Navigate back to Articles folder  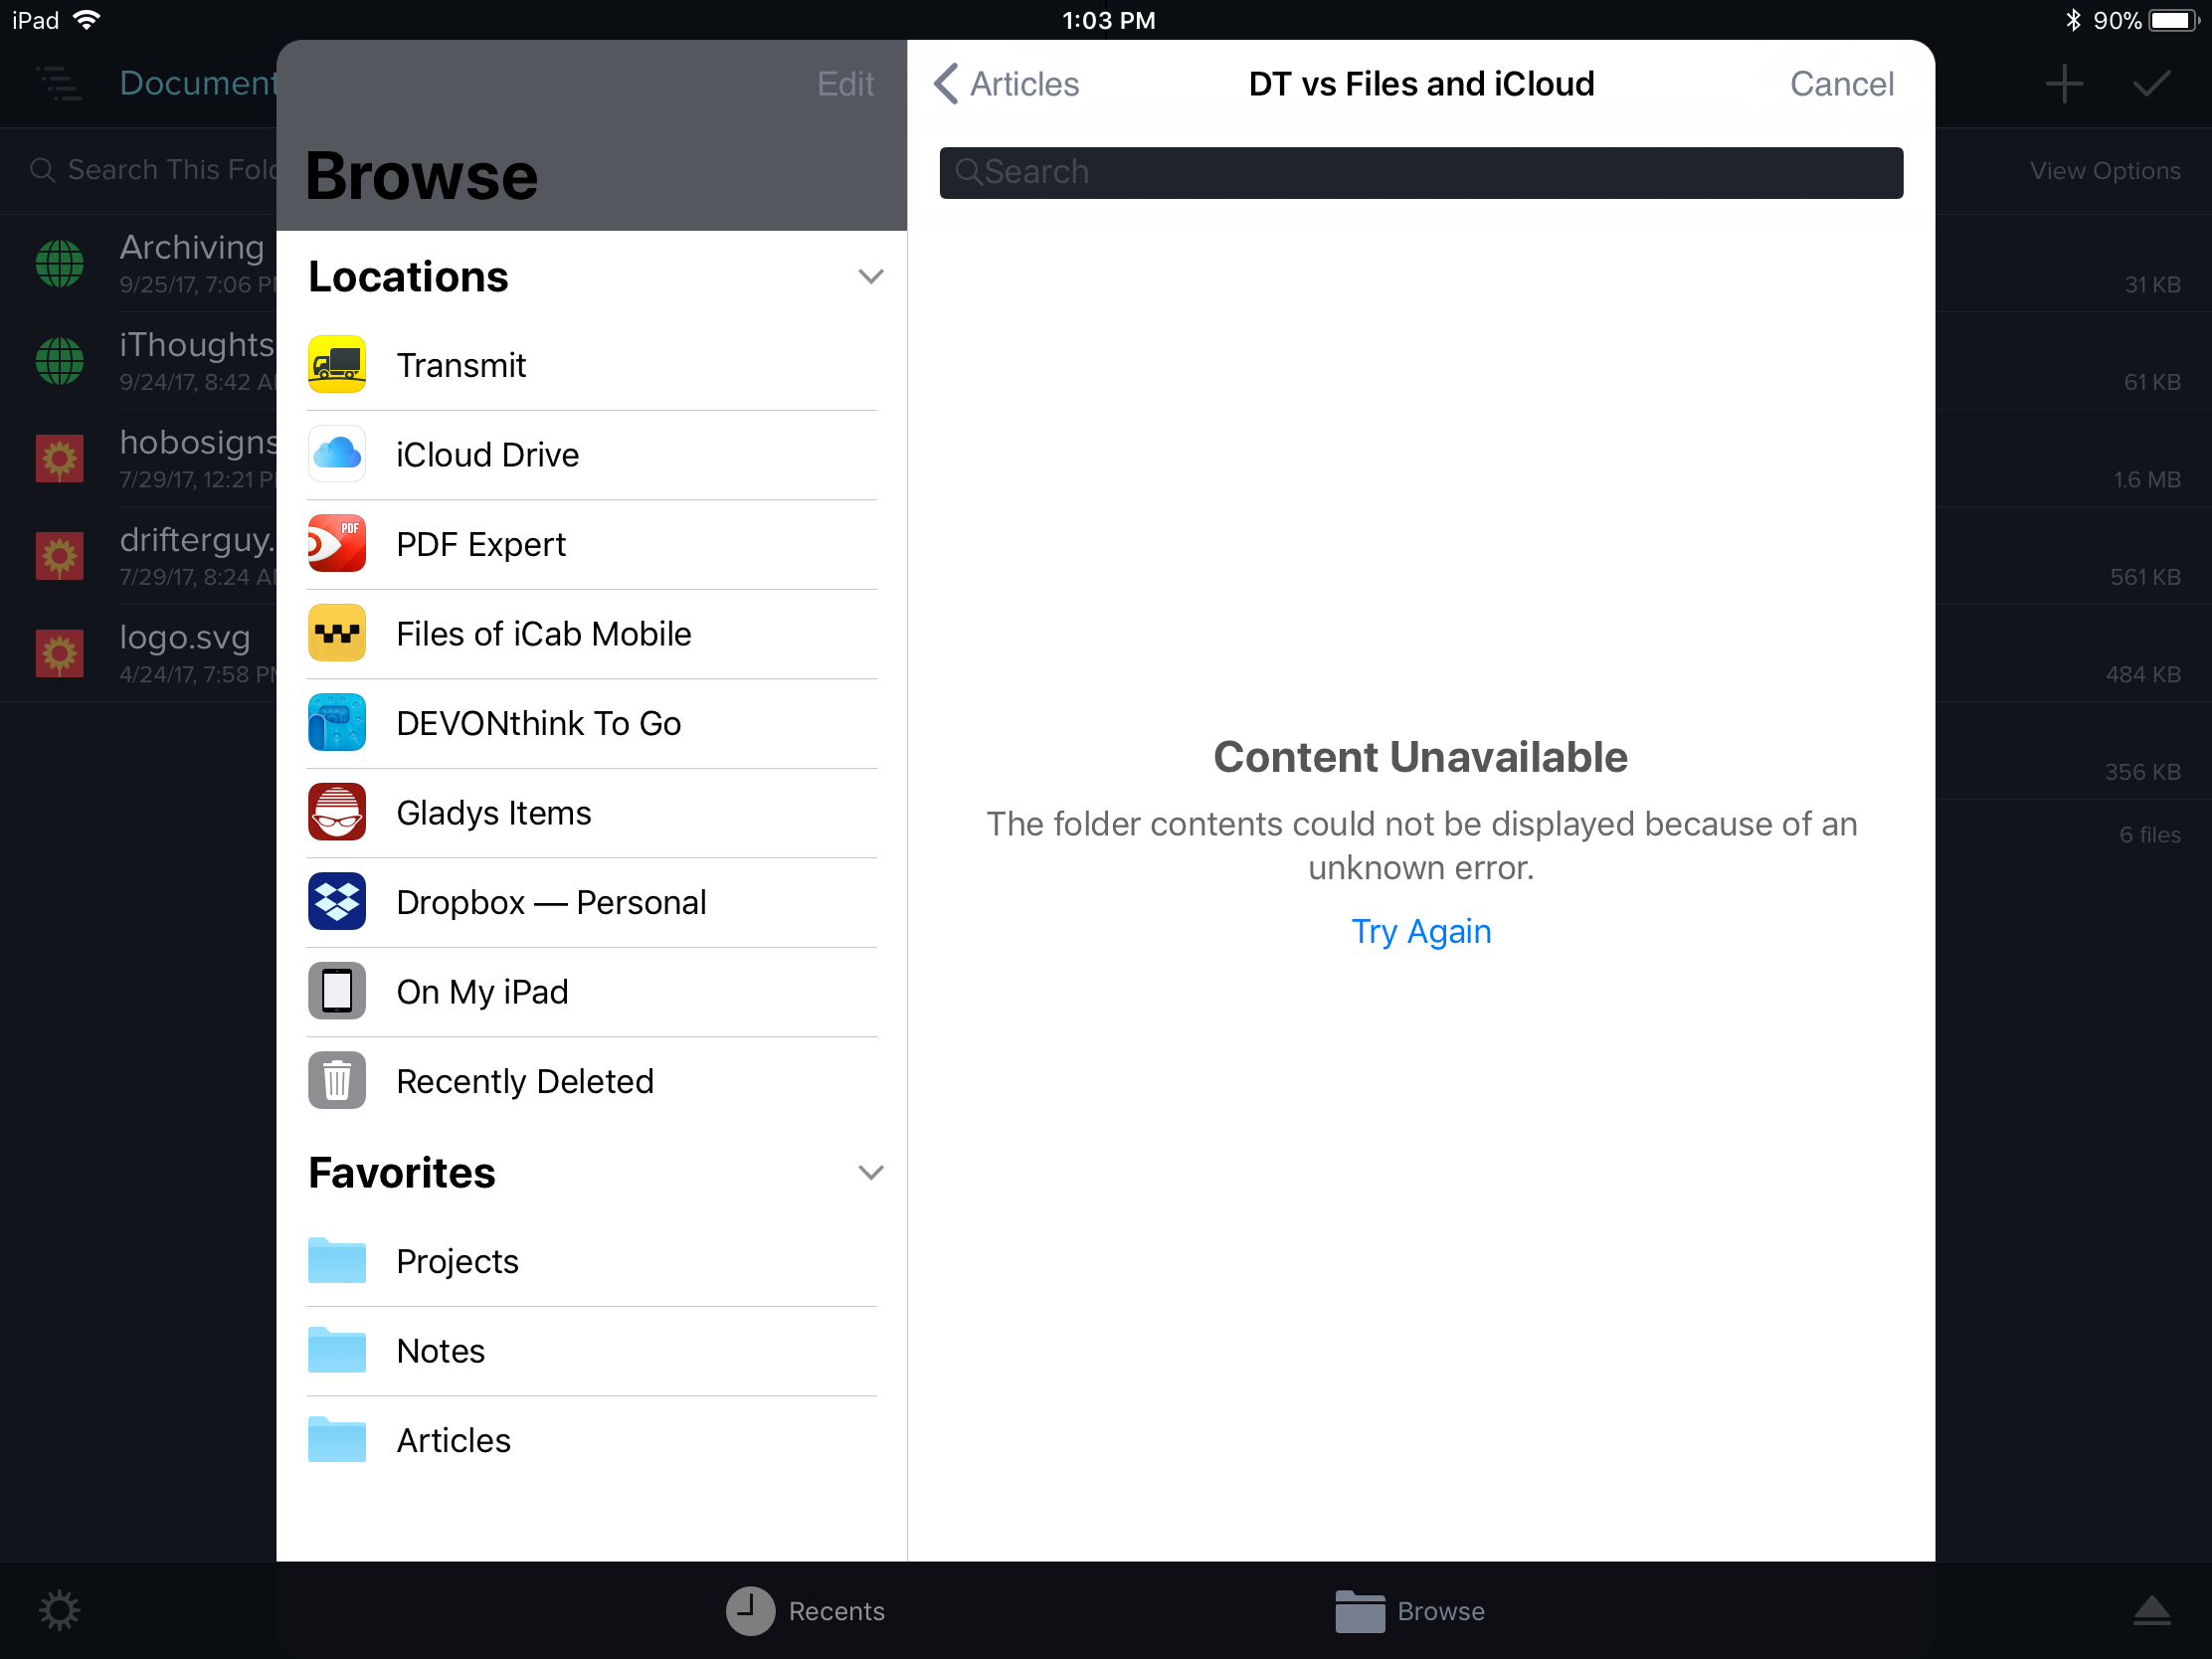click(x=1007, y=84)
